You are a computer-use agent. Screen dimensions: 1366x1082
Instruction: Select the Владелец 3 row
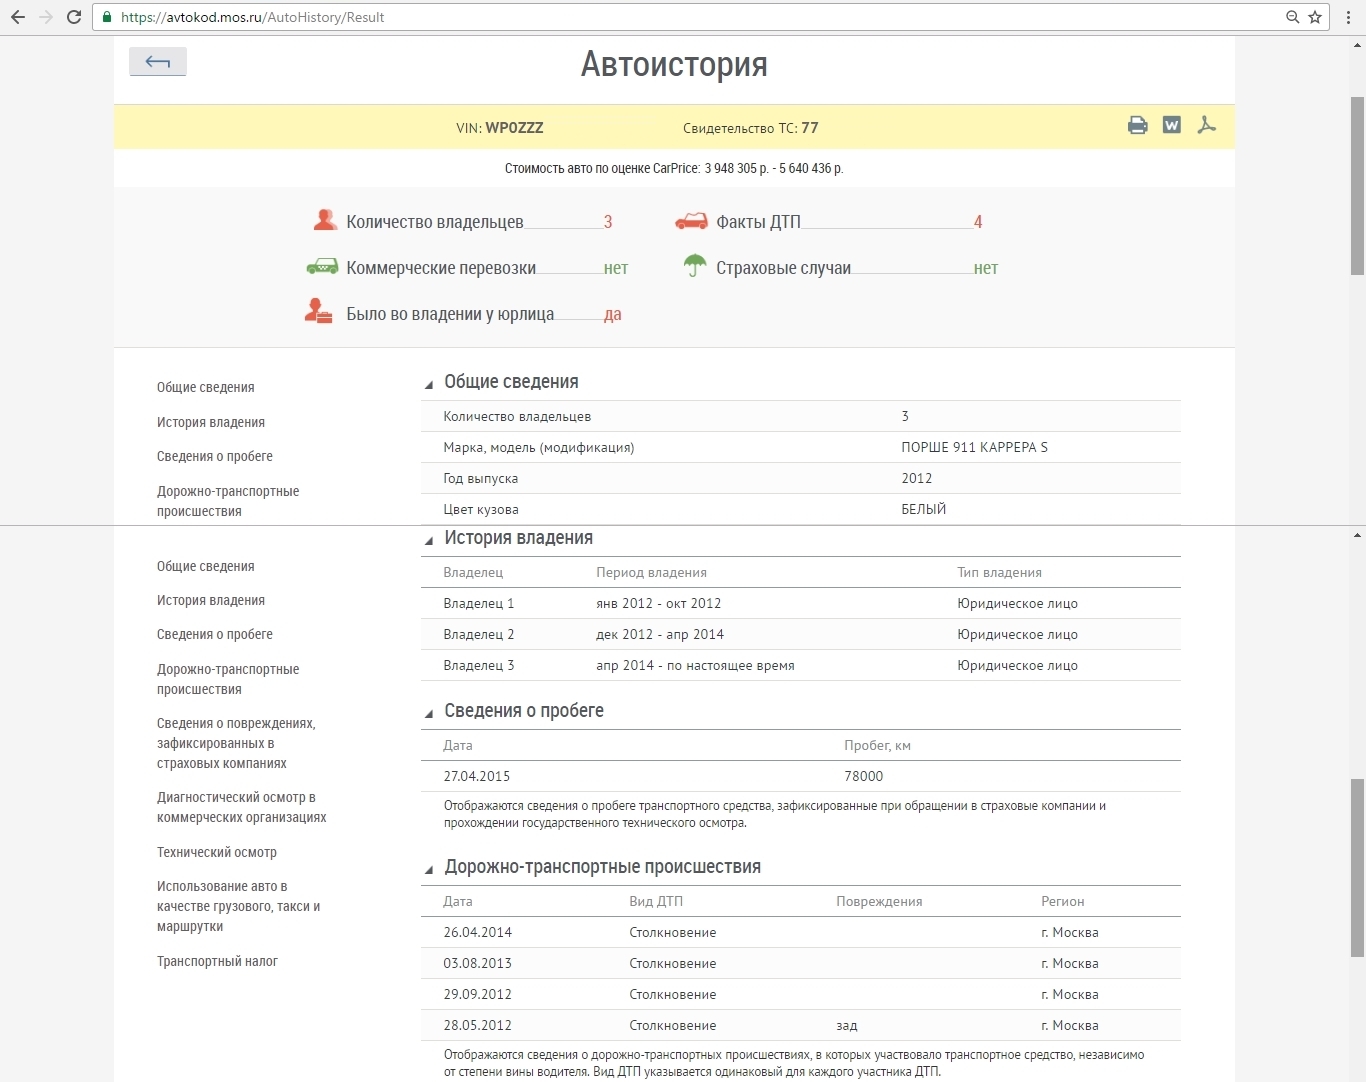tap(801, 665)
